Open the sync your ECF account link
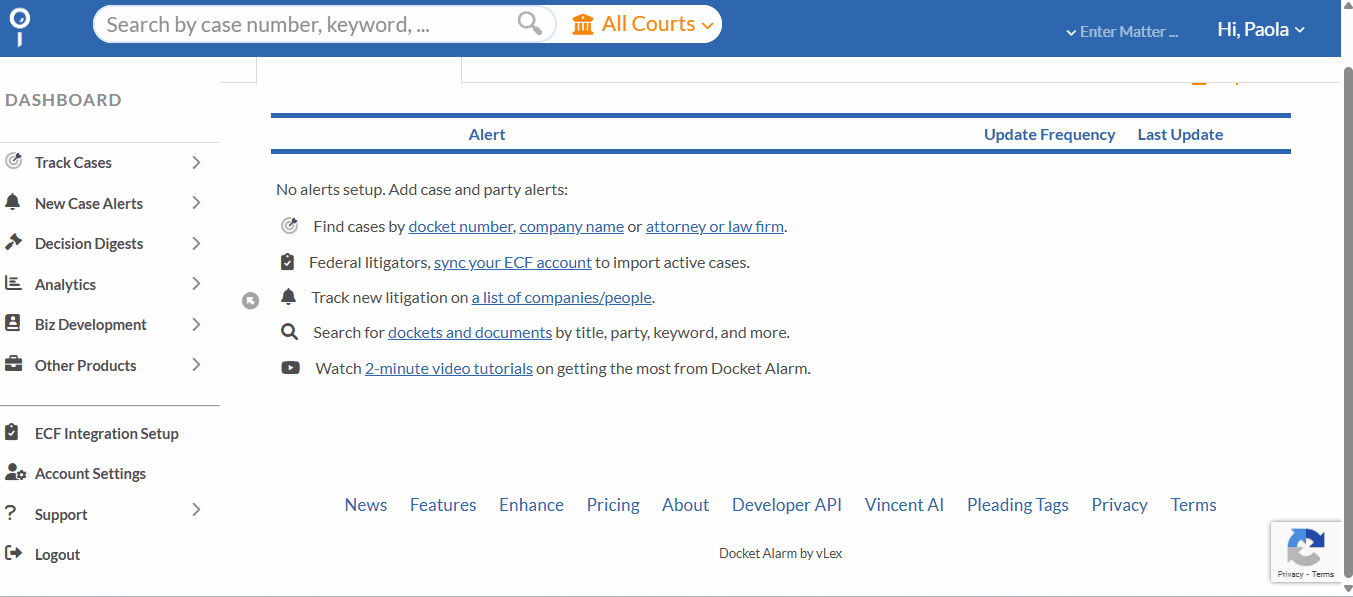 click(x=512, y=263)
